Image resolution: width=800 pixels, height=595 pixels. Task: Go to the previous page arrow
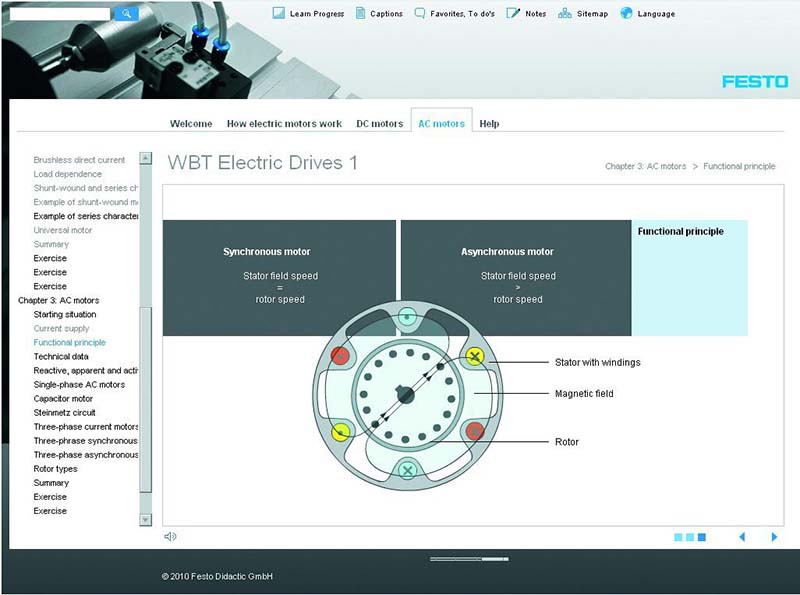click(x=742, y=537)
